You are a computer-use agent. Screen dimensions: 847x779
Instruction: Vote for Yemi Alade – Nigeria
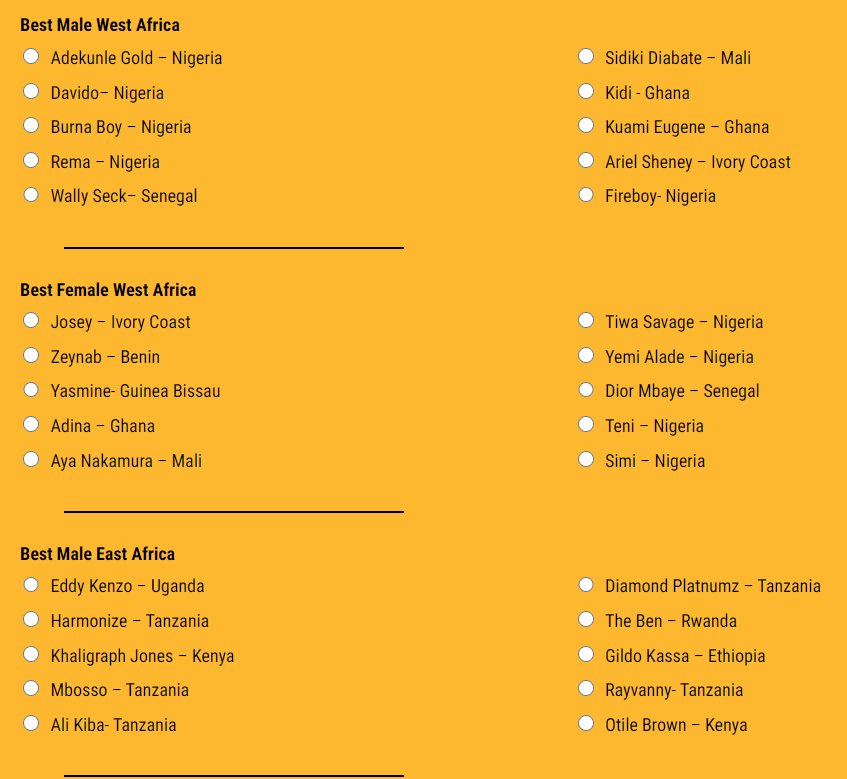pyautogui.click(x=586, y=356)
